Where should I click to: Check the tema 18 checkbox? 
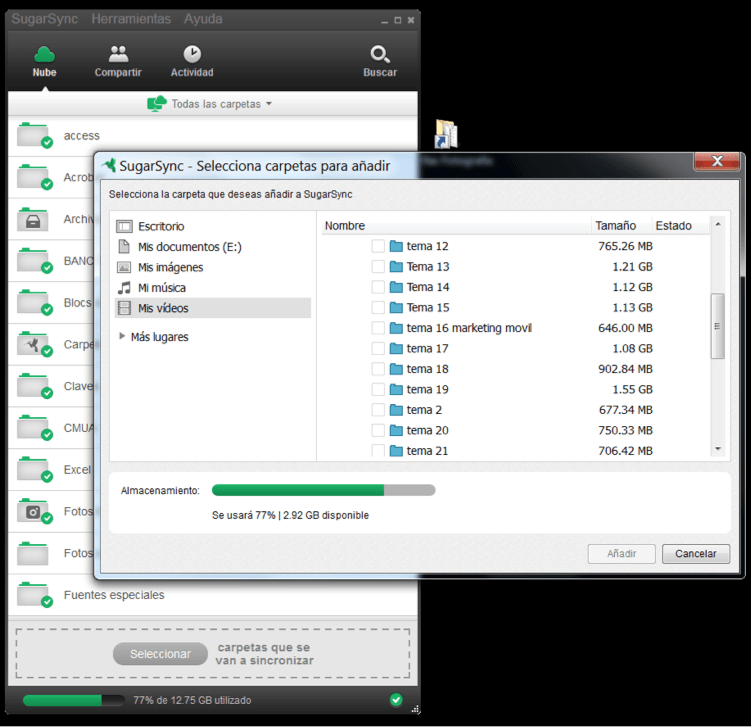tap(378, 369)
